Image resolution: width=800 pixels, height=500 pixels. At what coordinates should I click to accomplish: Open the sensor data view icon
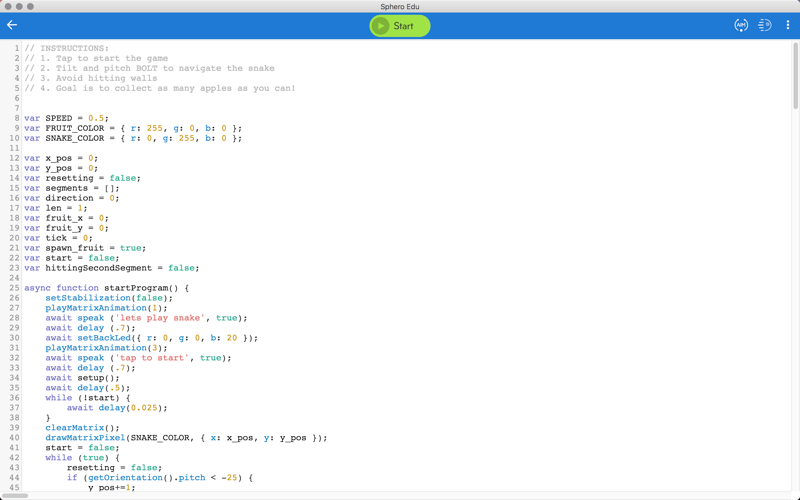coord(764,25)
